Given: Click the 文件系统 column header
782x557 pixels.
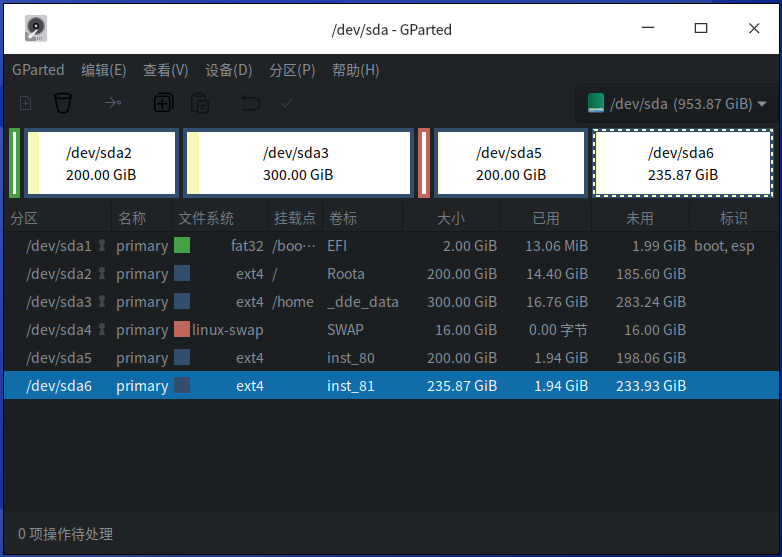Looking at the screenshot, I should tap(219, 218).
